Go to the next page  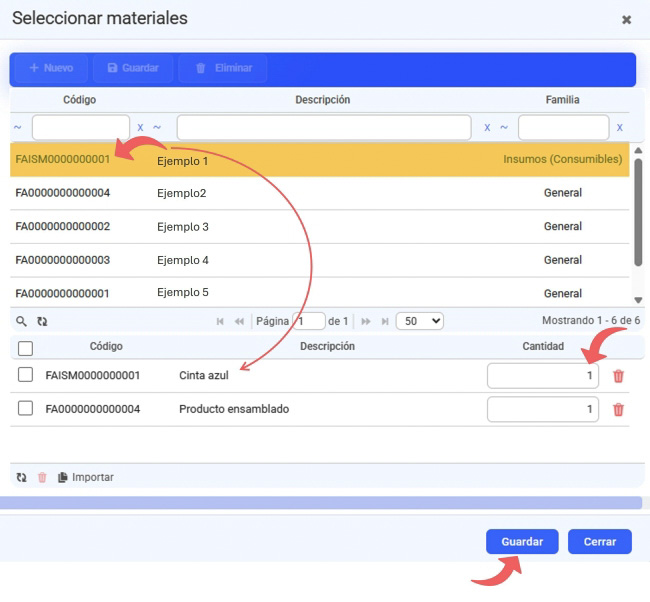pos(366,321)
